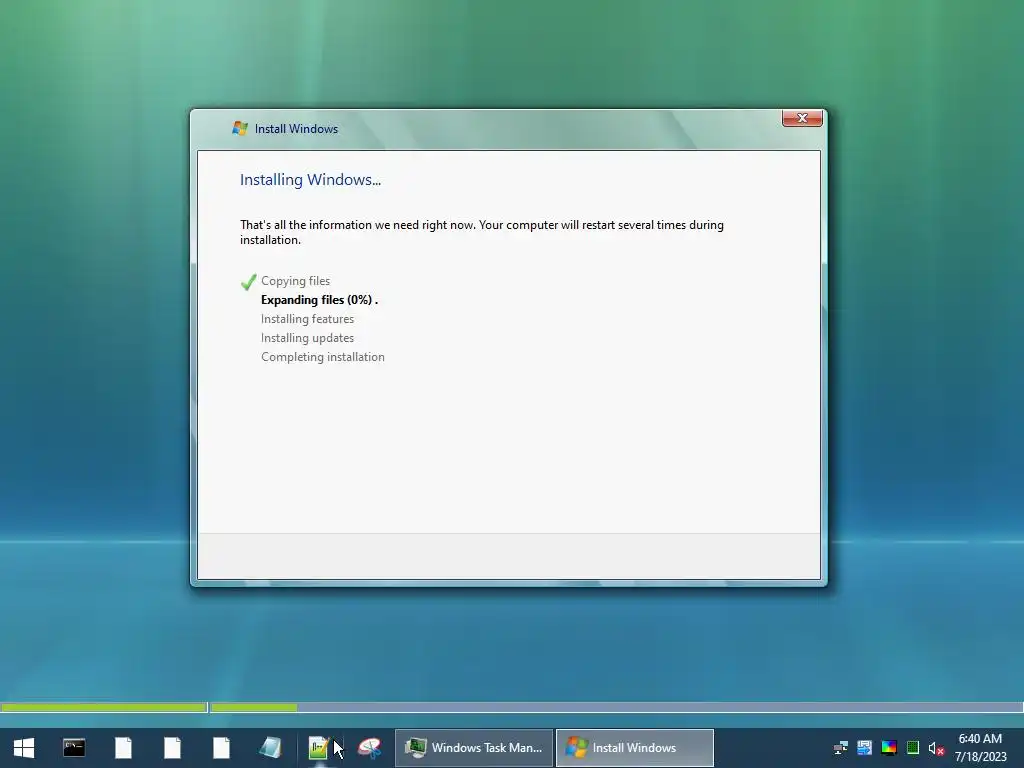
Task: Click the green chip tray icon
Action: tap(913, 748)
